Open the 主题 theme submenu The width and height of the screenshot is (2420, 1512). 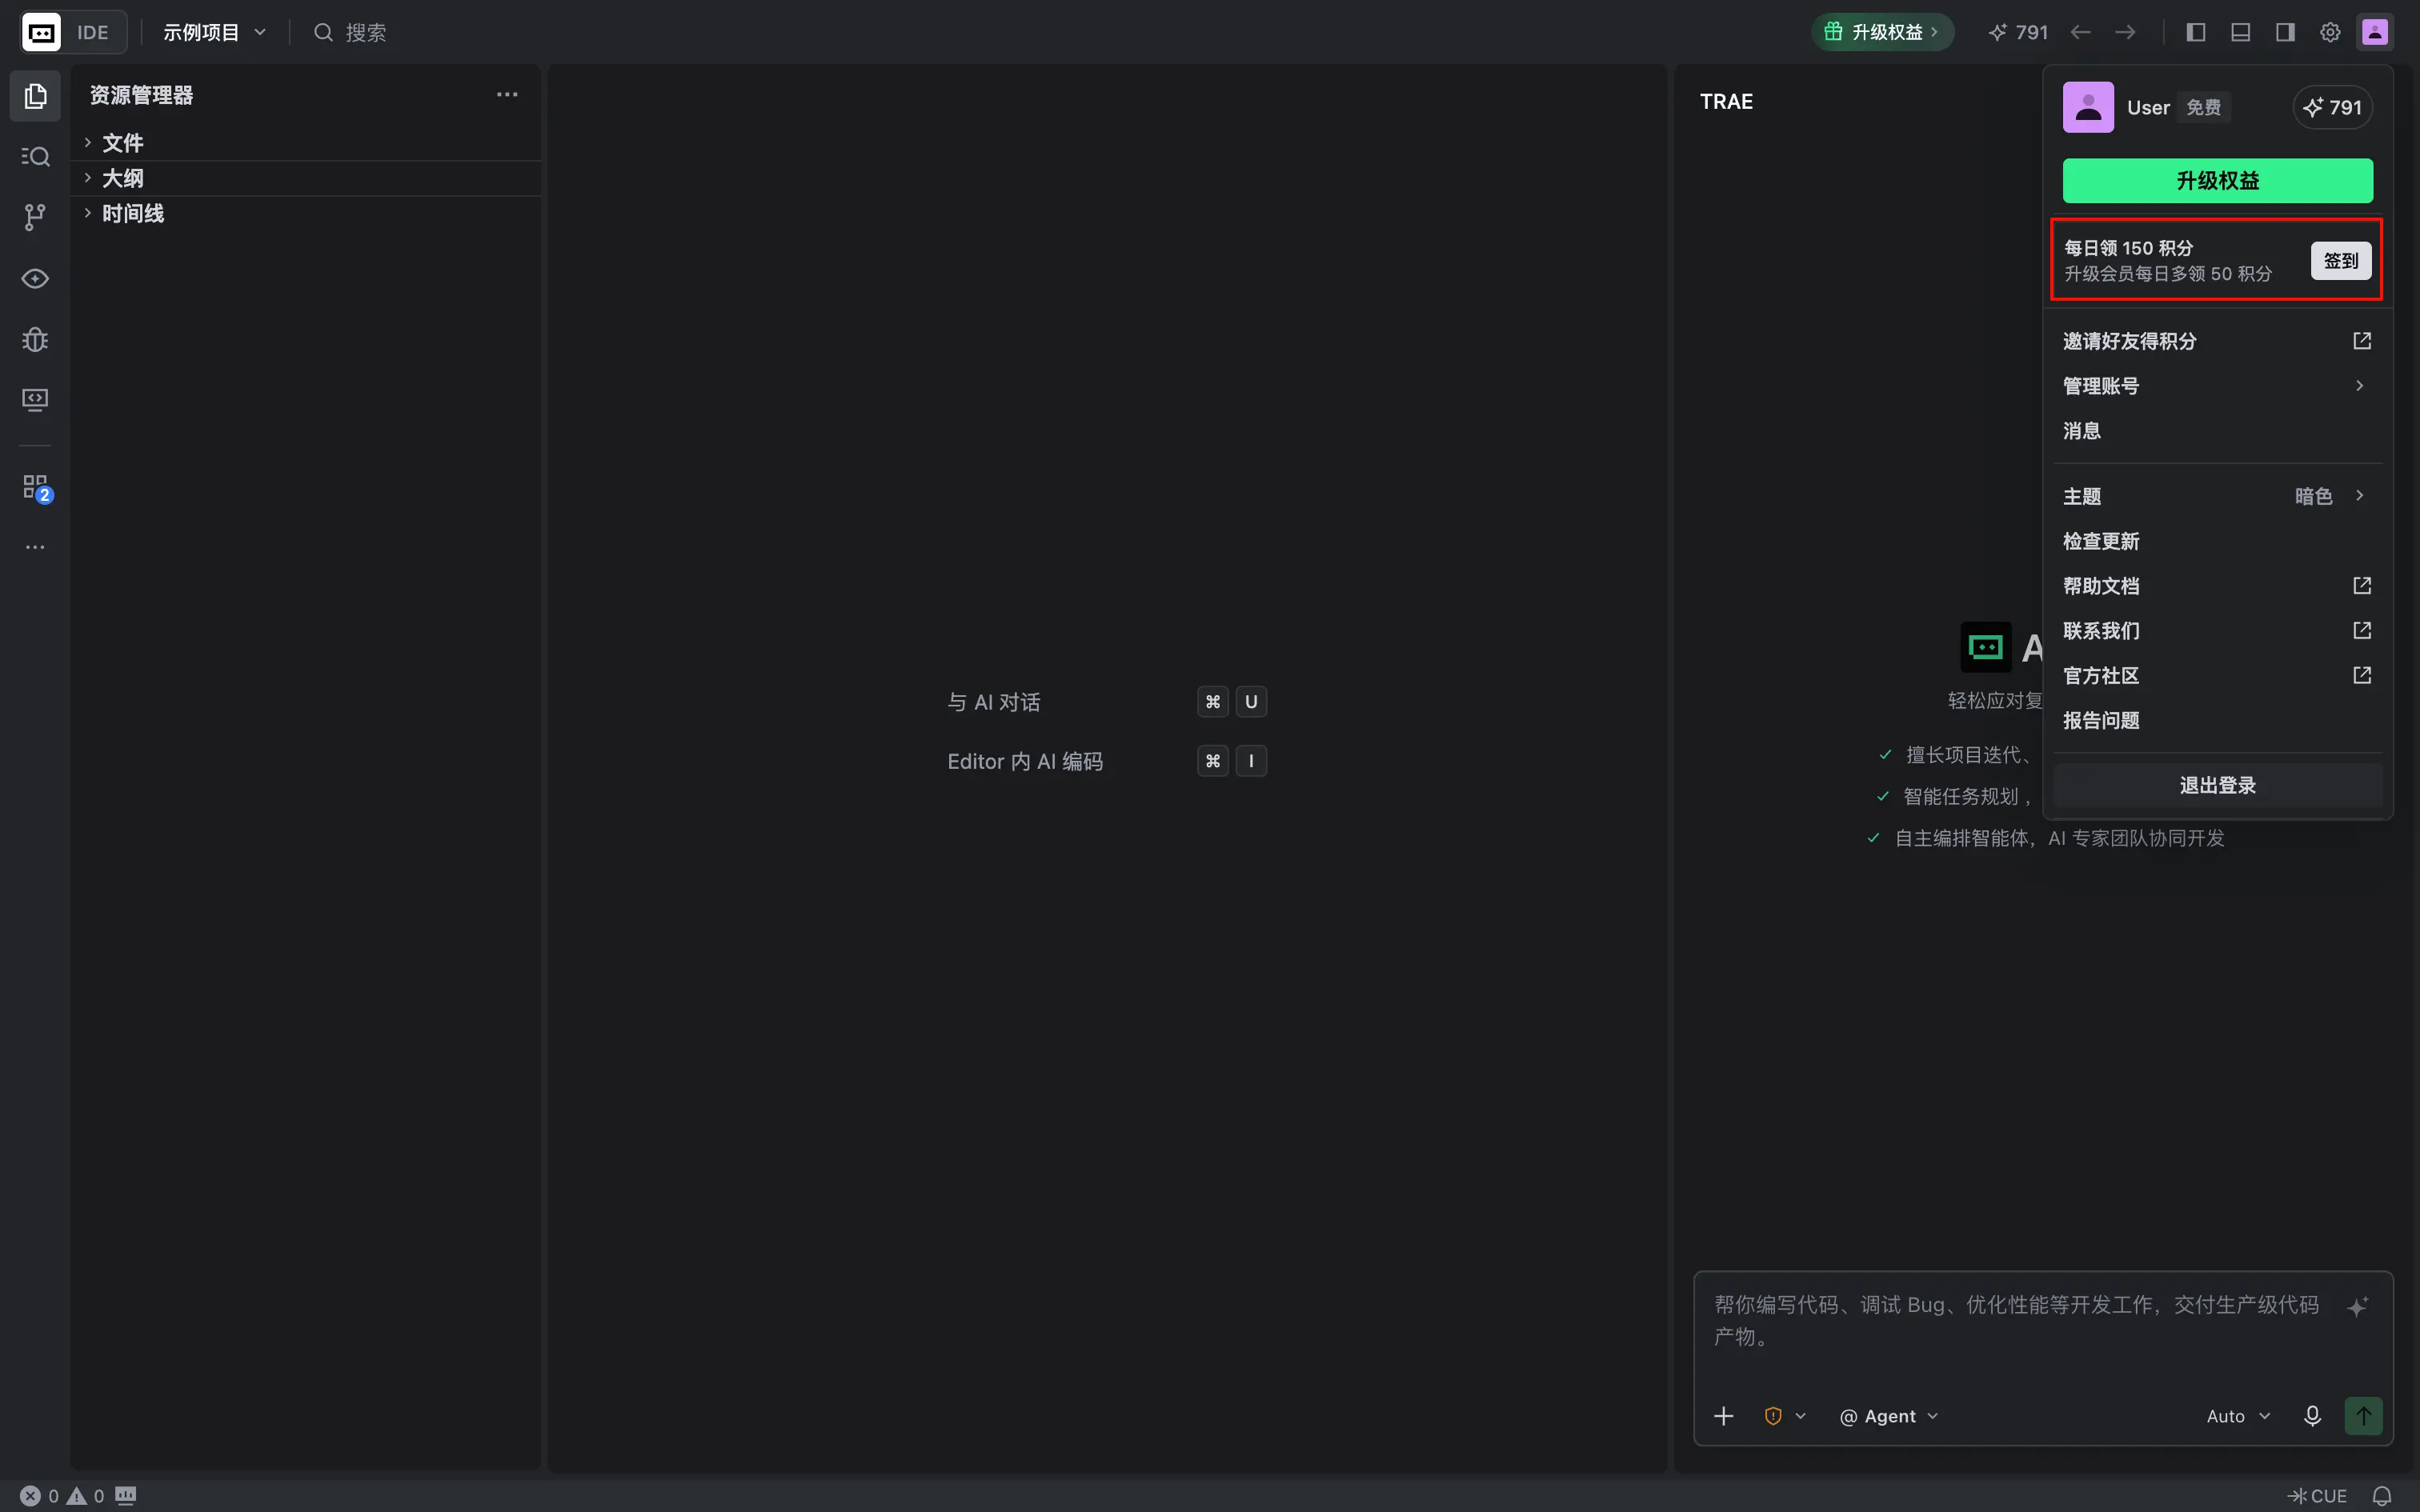(x=2217, y=496)
